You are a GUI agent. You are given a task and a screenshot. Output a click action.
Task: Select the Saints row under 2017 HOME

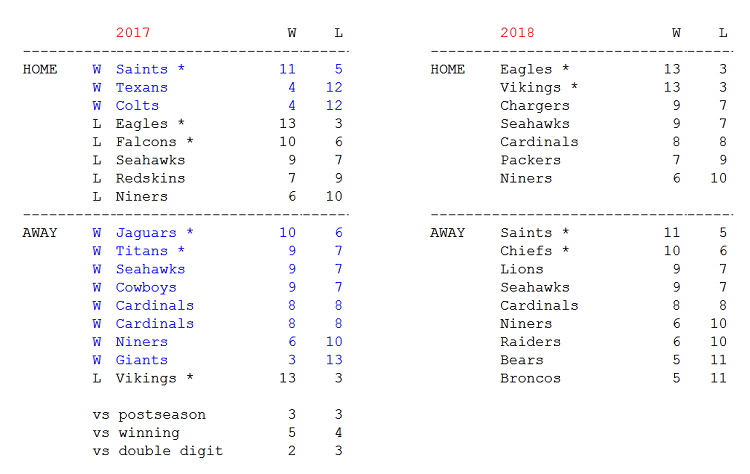click(218, 69)
